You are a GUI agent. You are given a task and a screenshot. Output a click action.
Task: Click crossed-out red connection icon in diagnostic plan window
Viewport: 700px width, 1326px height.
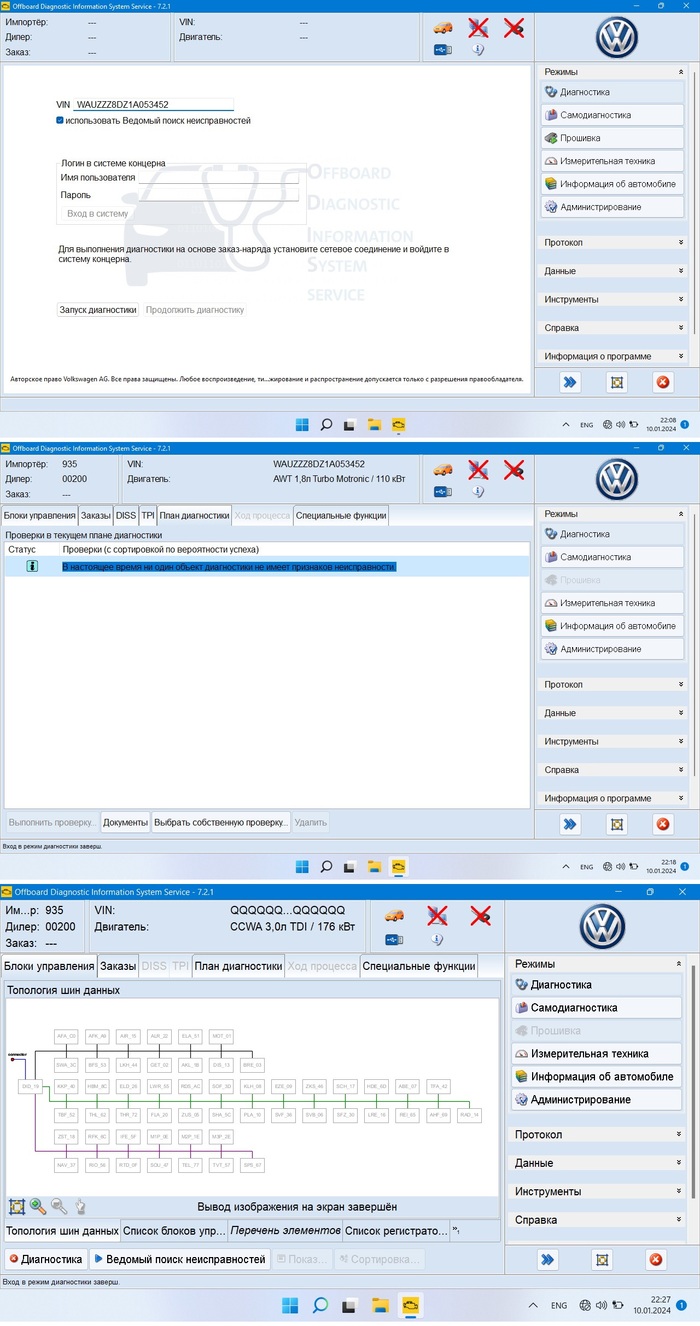513,469
